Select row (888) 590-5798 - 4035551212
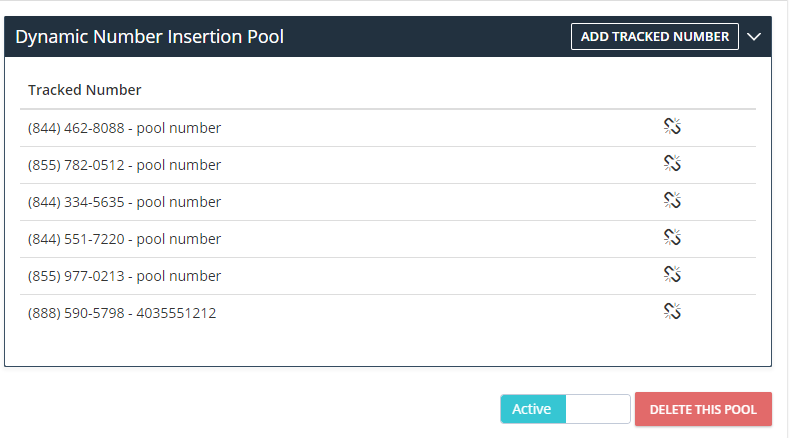Screen dimensions: 790x438 point(388,313)
